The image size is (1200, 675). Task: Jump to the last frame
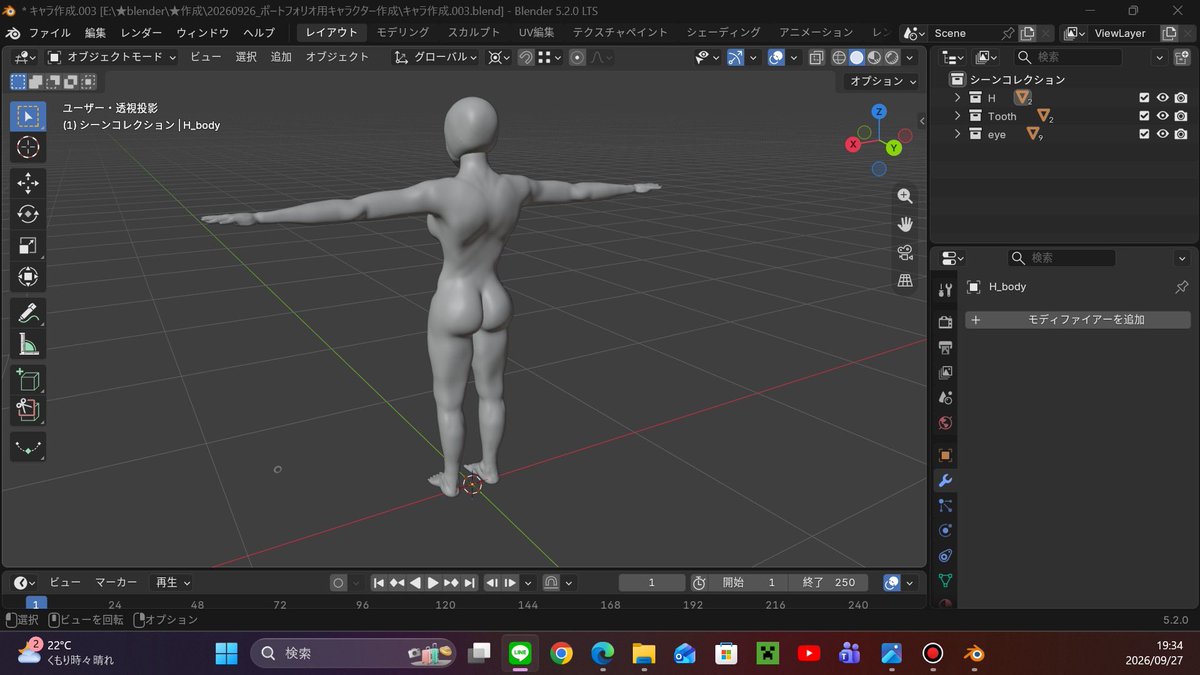click(x=469, y=582)
